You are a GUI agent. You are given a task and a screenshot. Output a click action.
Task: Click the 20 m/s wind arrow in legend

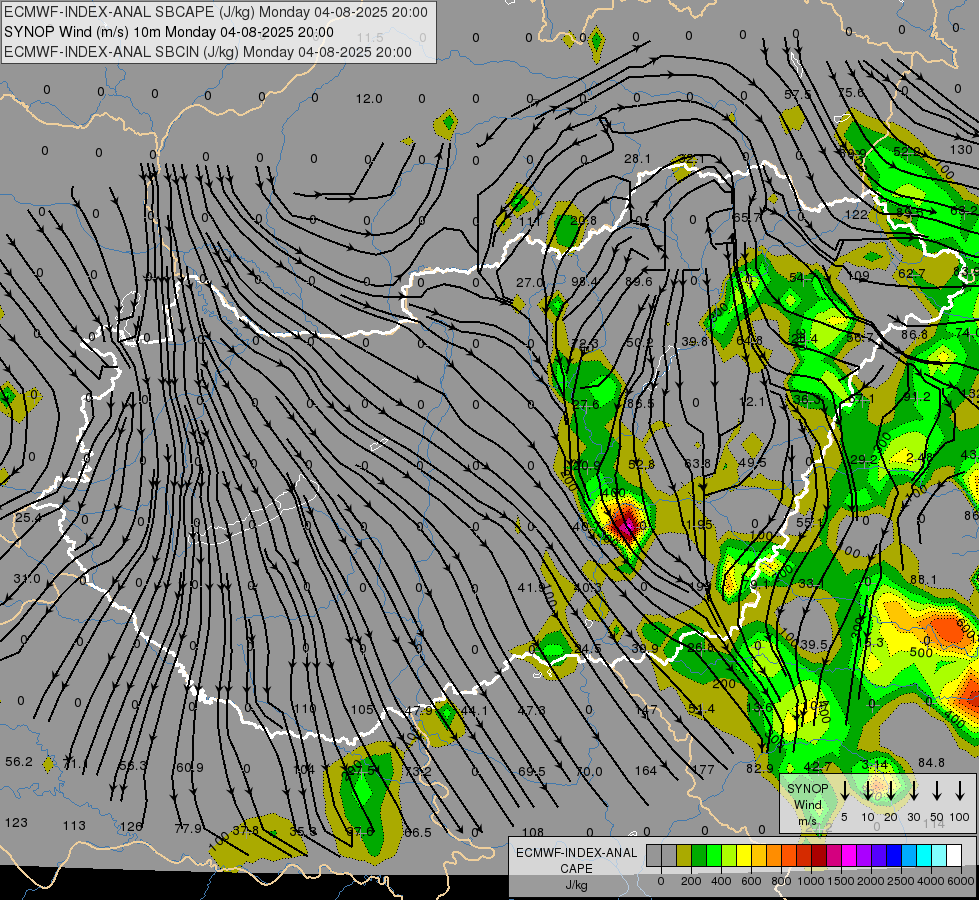click(891, 791)
